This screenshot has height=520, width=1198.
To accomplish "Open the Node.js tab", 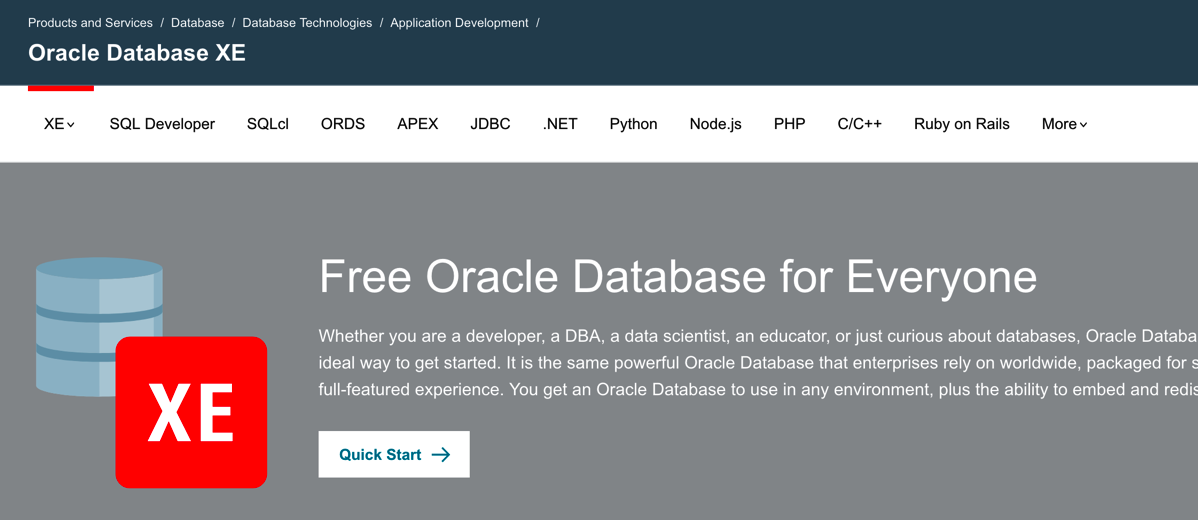I will coord(716,124).
